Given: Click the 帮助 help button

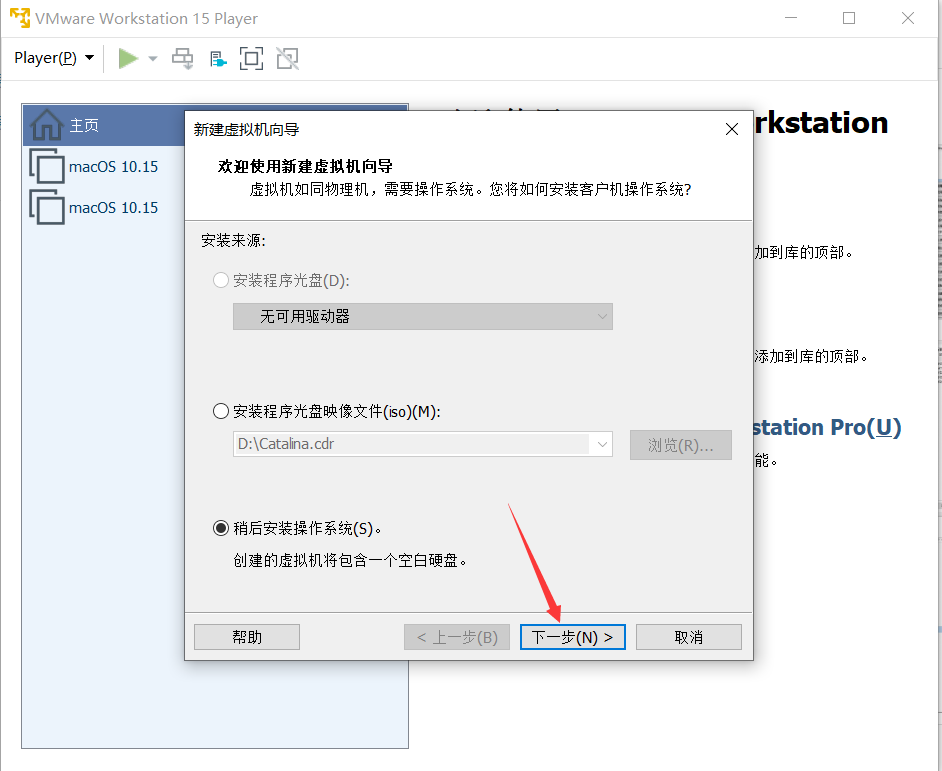Looking at the screenshot, I should 247,637.
